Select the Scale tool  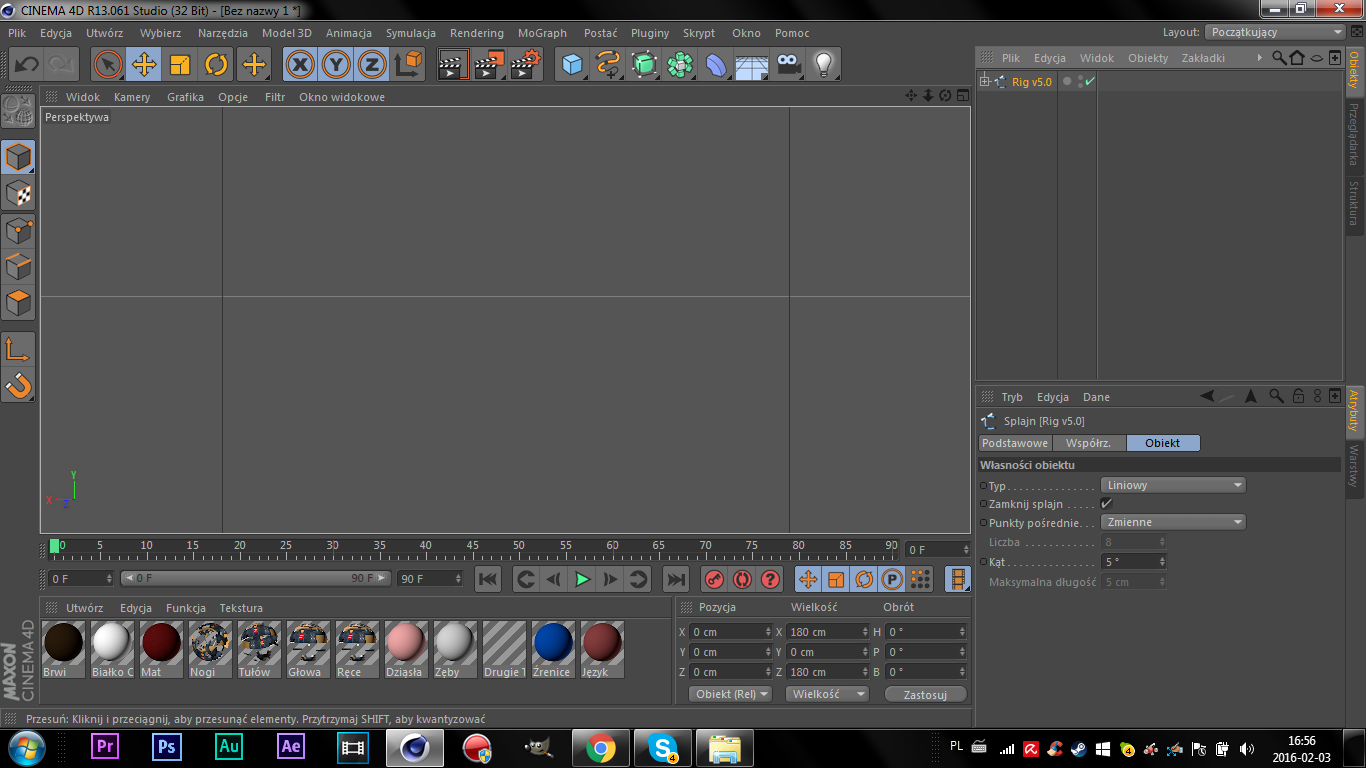[x=180, y=65]
